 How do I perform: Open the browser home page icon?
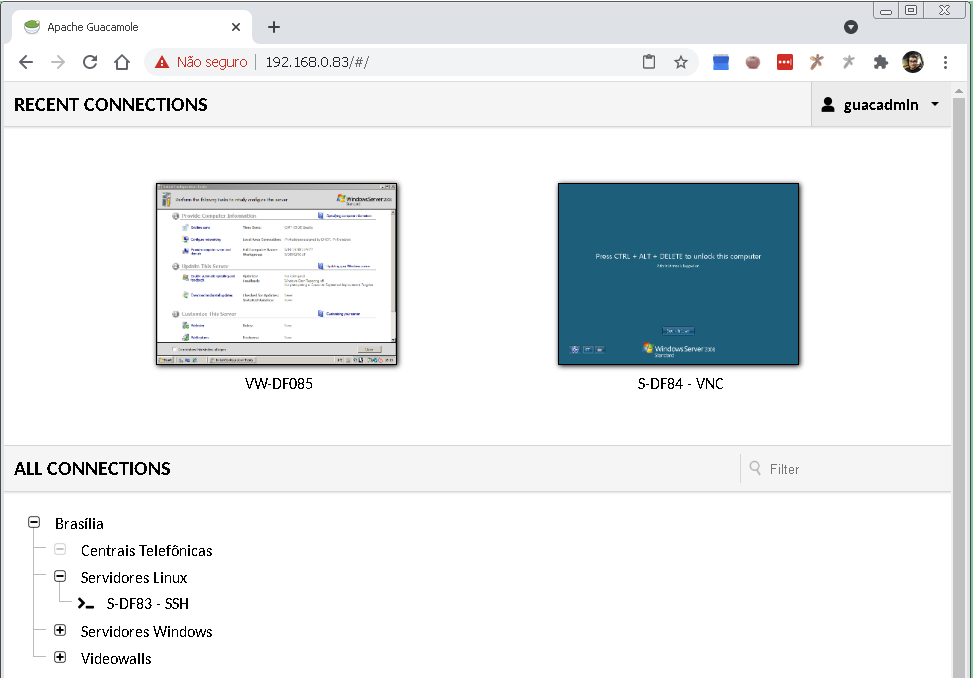(122, 62)
